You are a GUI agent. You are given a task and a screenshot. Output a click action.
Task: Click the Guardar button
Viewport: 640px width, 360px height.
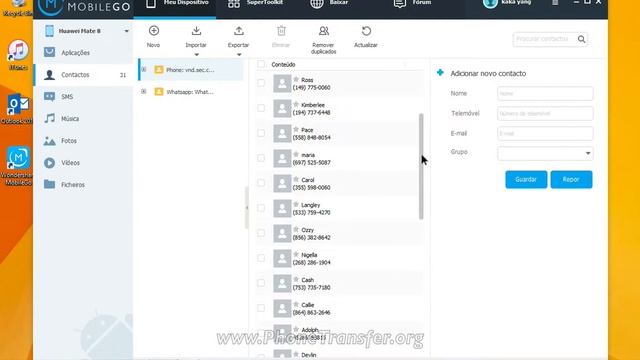pos(526,180)
